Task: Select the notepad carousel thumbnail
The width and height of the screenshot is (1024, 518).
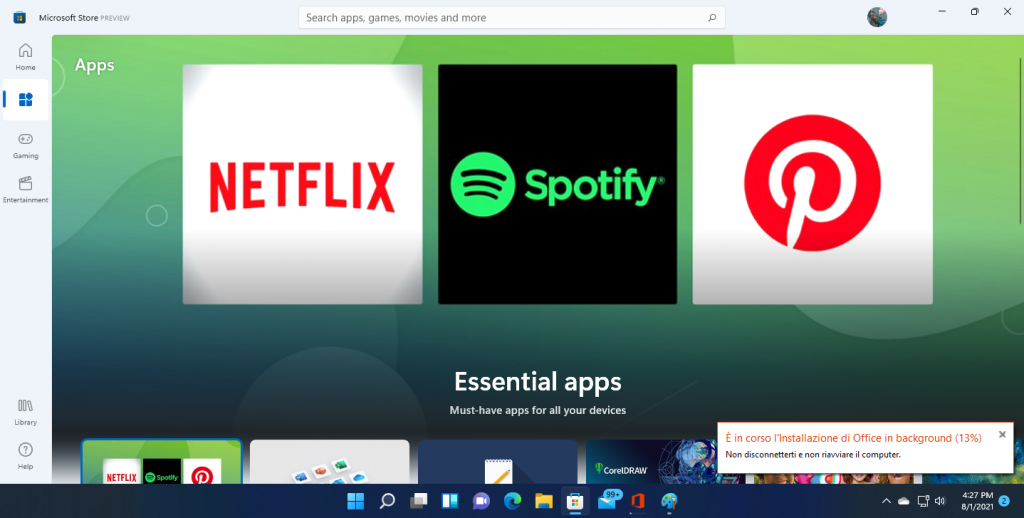Action: 498,462
